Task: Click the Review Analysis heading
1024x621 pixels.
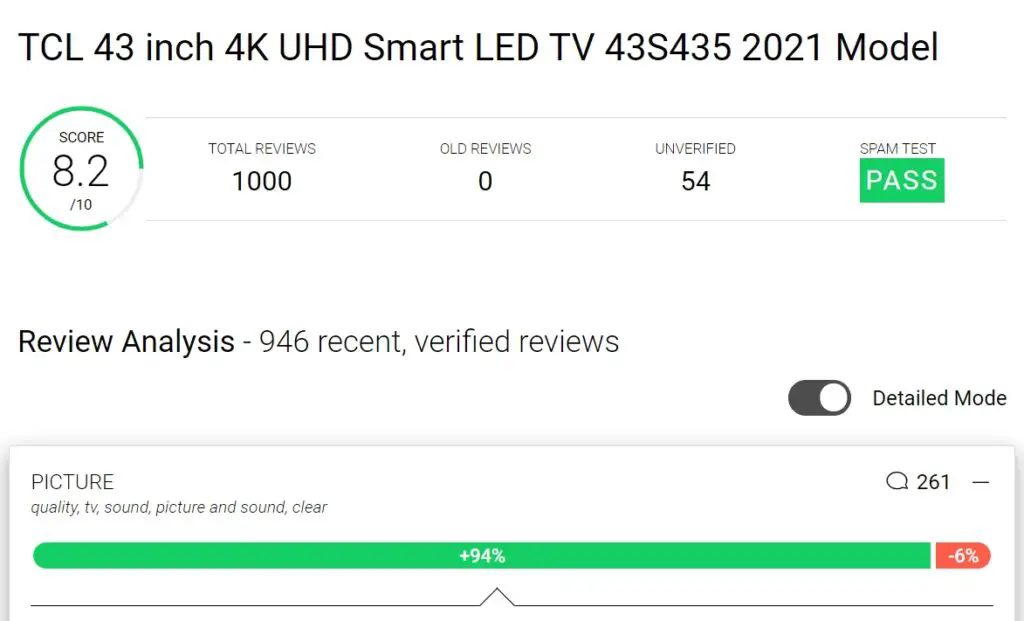Action: (126, 342)
